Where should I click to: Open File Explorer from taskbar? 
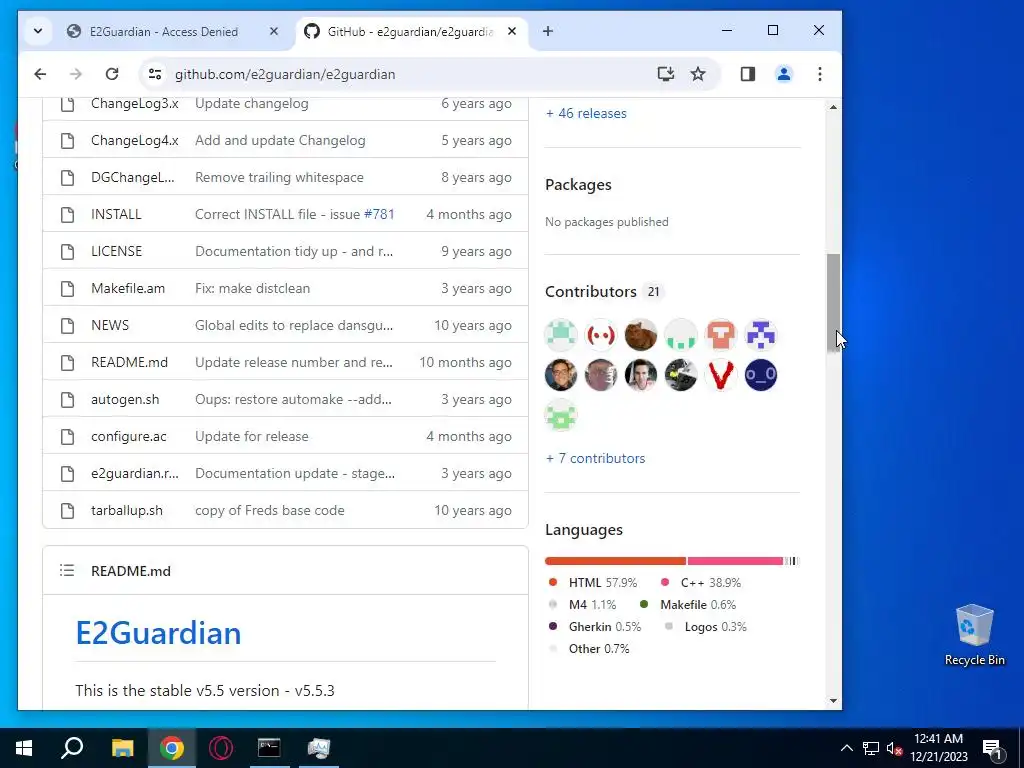point(122,748)
